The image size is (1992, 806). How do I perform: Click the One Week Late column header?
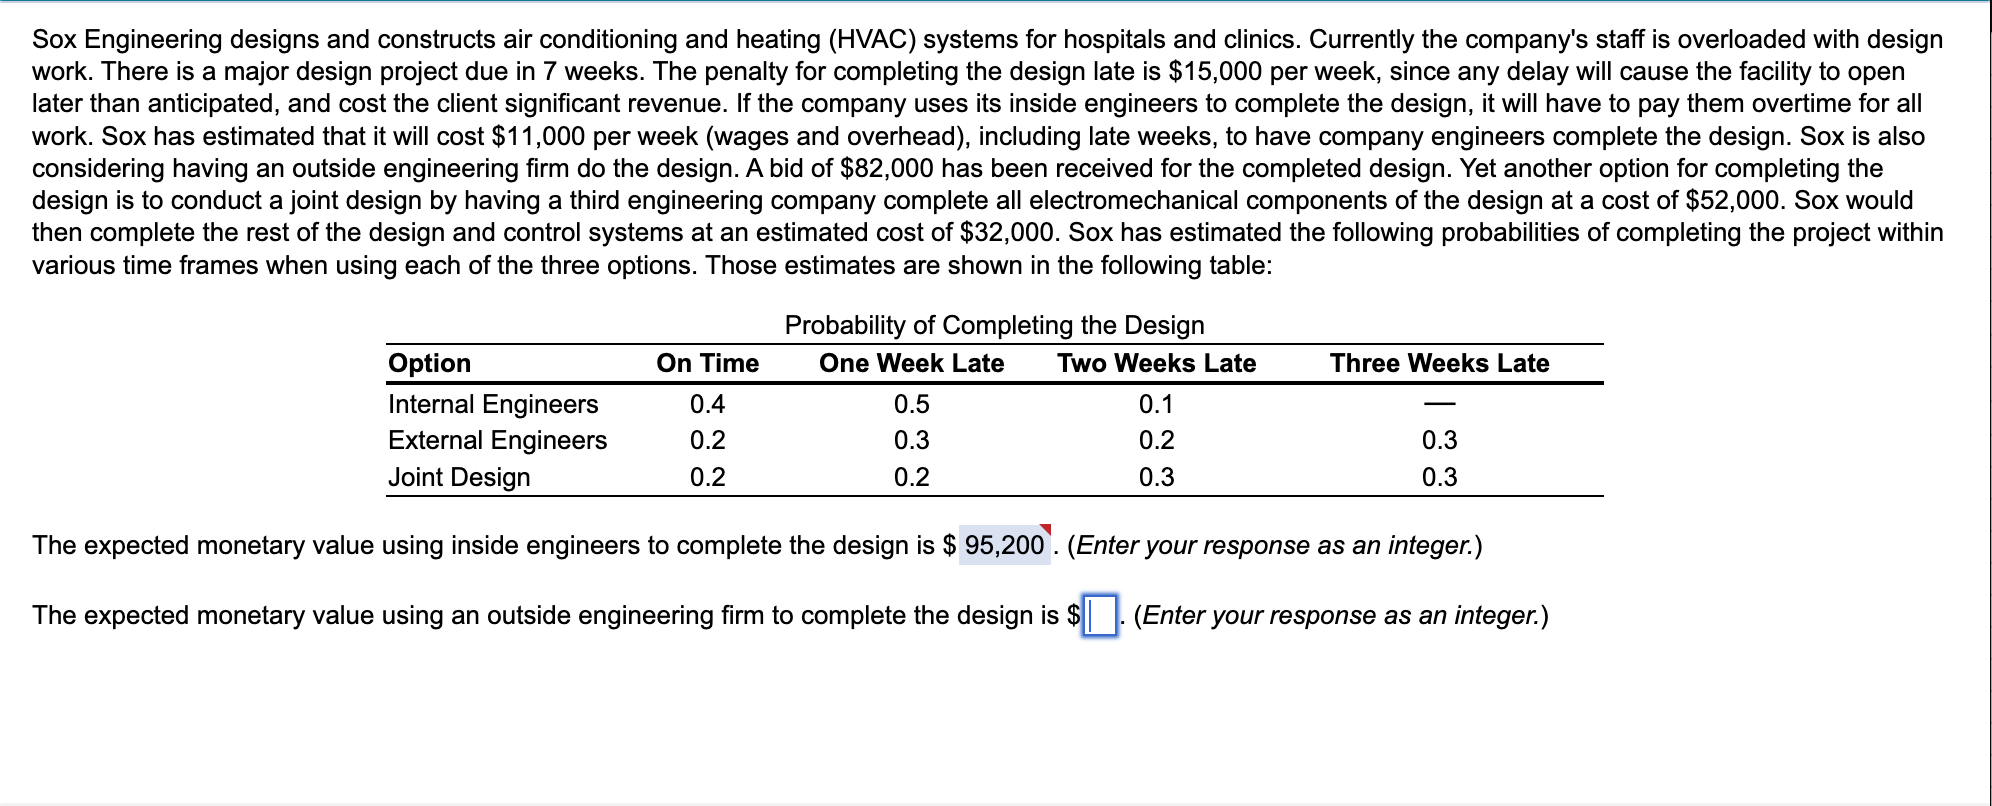(912, 363)
